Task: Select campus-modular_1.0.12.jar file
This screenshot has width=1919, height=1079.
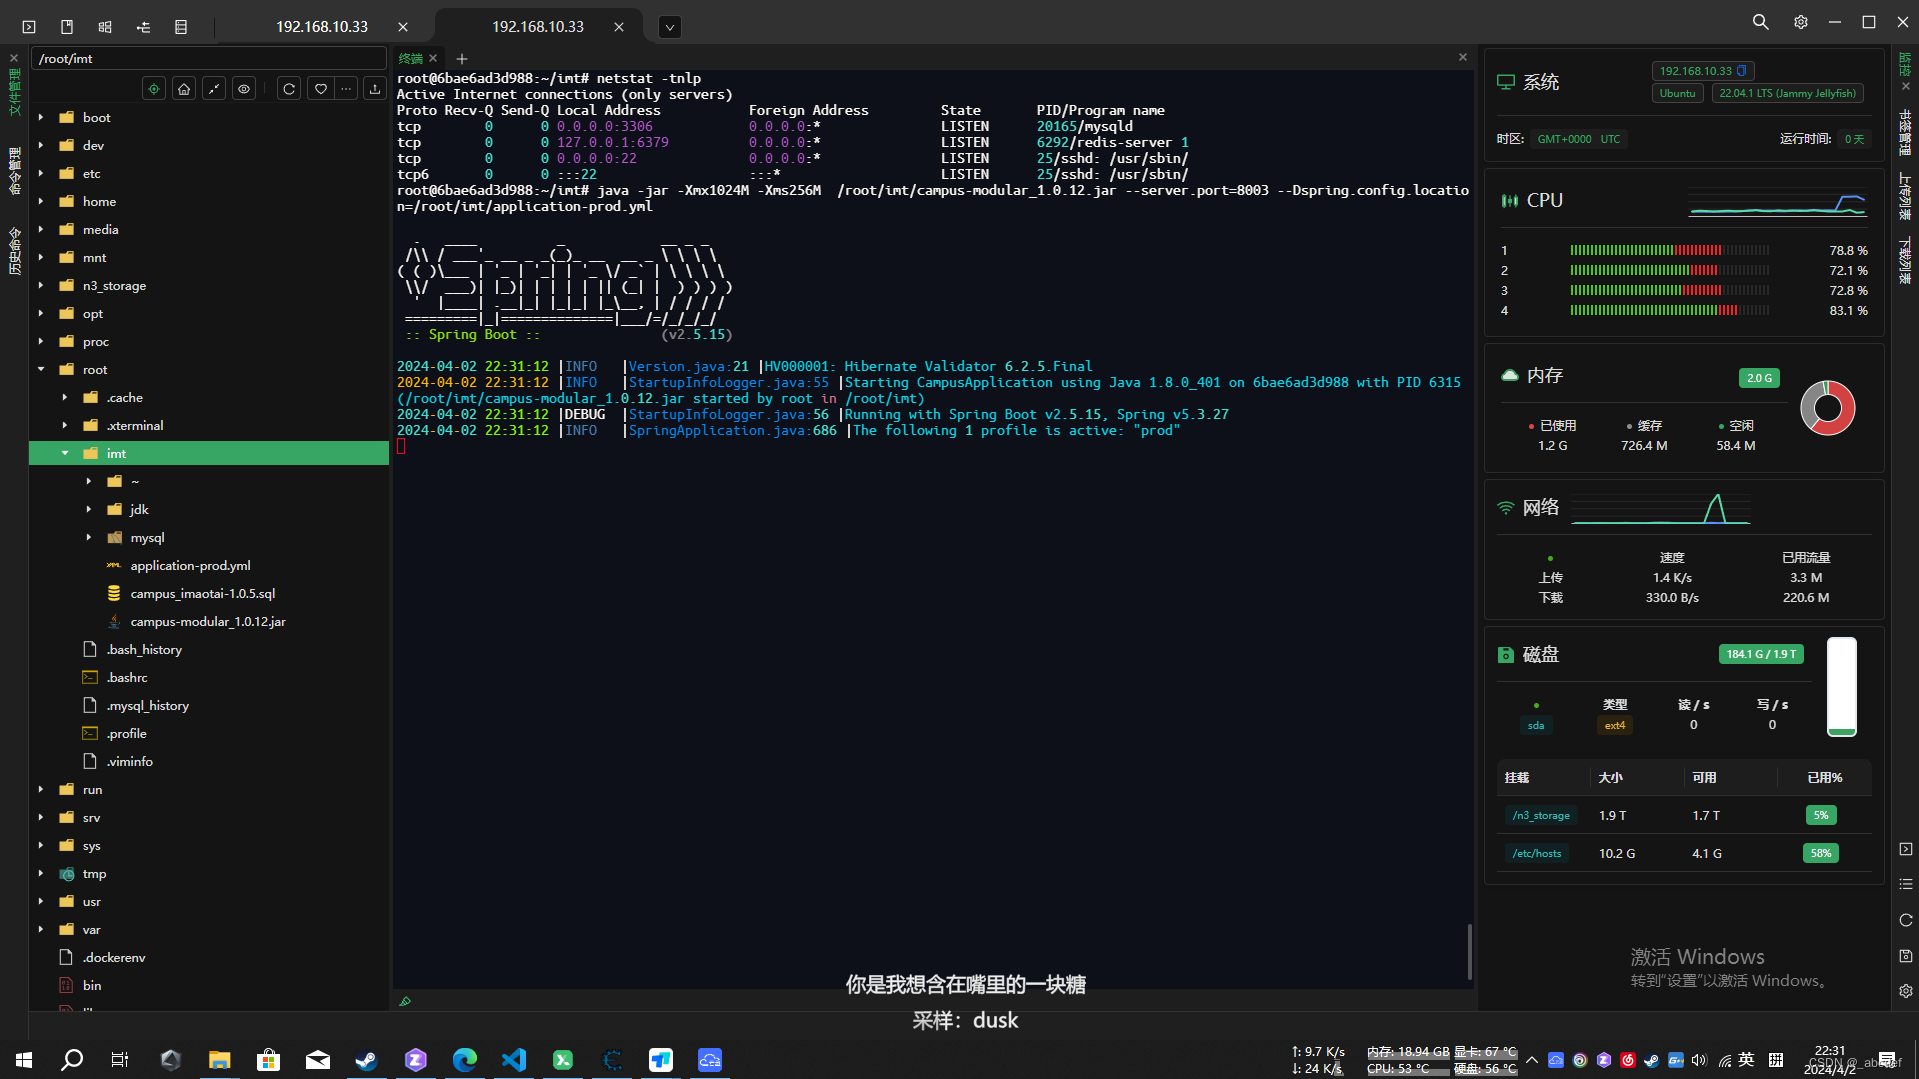Action: pos(208,622)
